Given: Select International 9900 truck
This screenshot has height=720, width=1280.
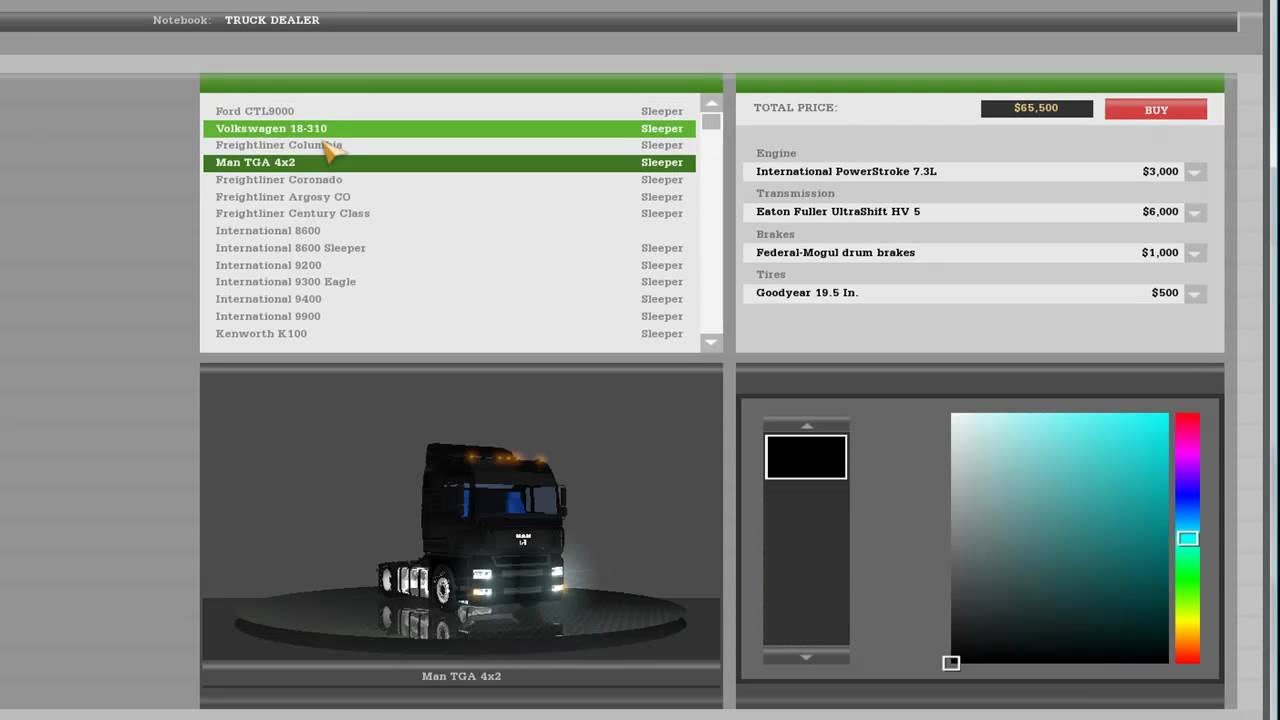Looking at the screenshot, I should [449, 316].
